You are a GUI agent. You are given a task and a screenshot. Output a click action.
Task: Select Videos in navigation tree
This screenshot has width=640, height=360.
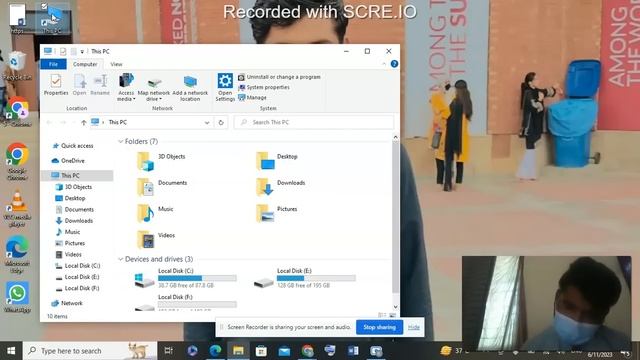pyautogui.click(x=69, y=254)
